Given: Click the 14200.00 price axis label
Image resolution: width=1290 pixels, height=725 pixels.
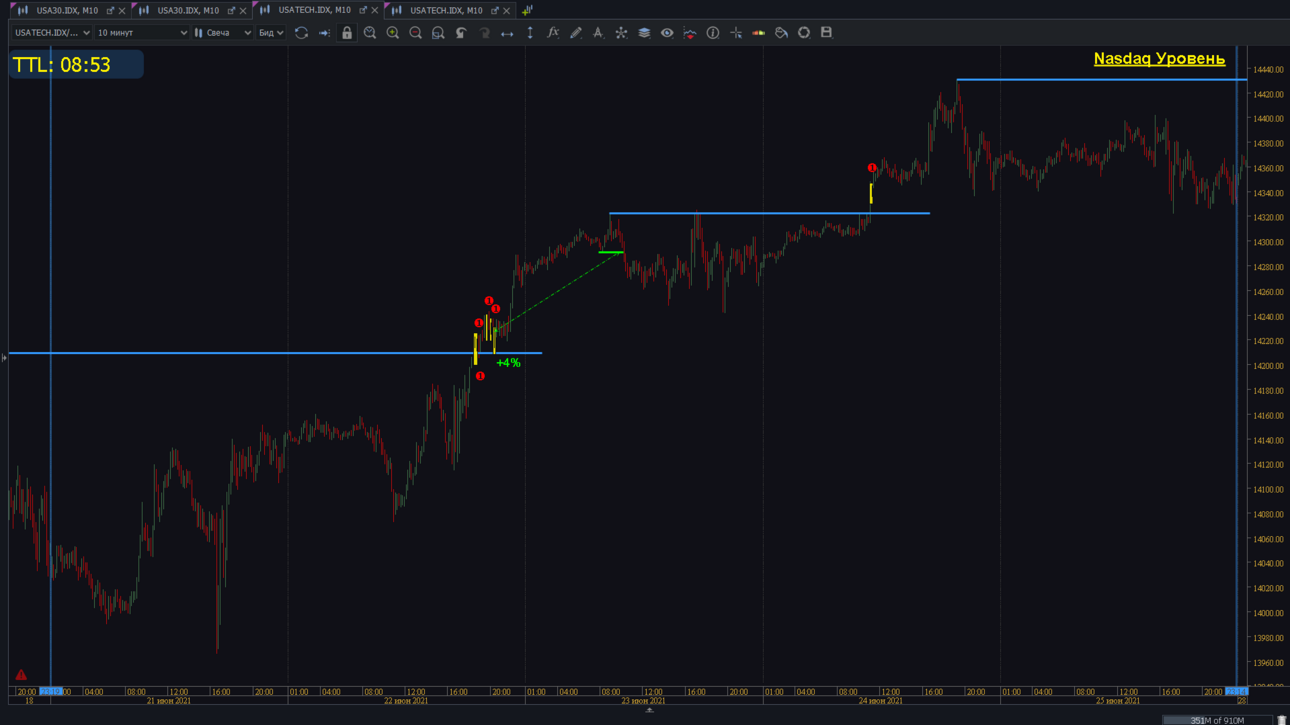Looking at the screenshot, I should 1268,366.
